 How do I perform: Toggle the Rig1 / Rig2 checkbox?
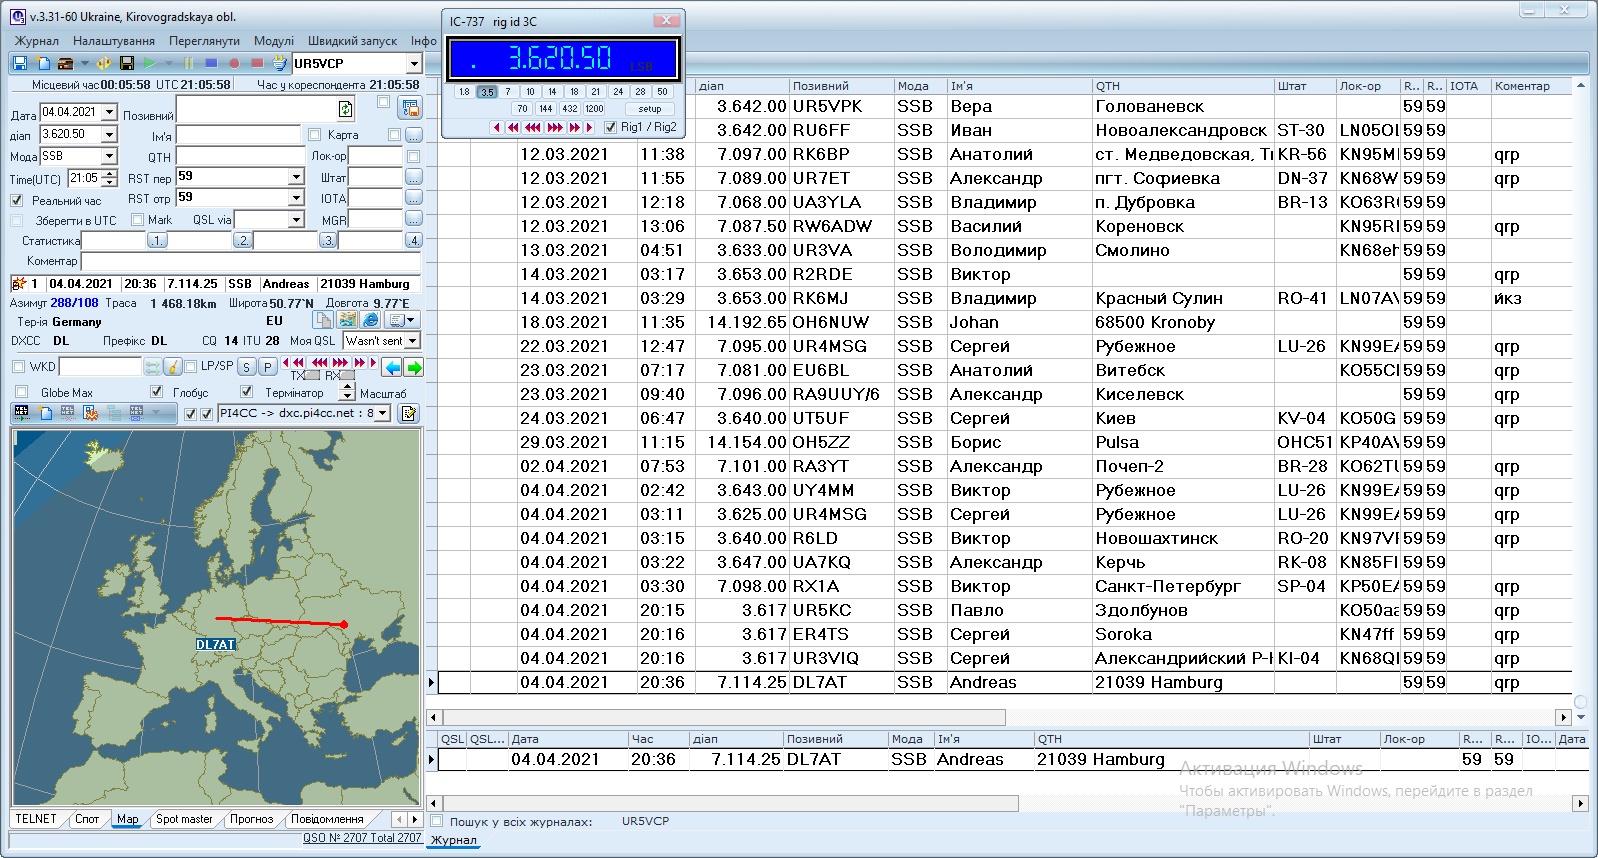611,127
